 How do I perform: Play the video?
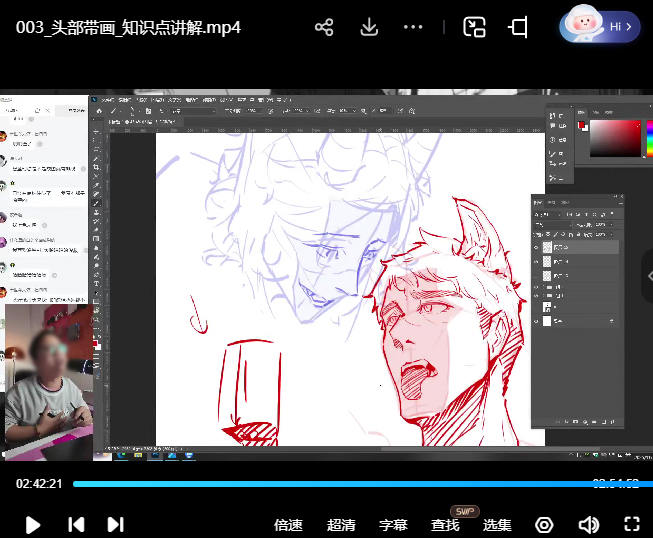[32, 524]
